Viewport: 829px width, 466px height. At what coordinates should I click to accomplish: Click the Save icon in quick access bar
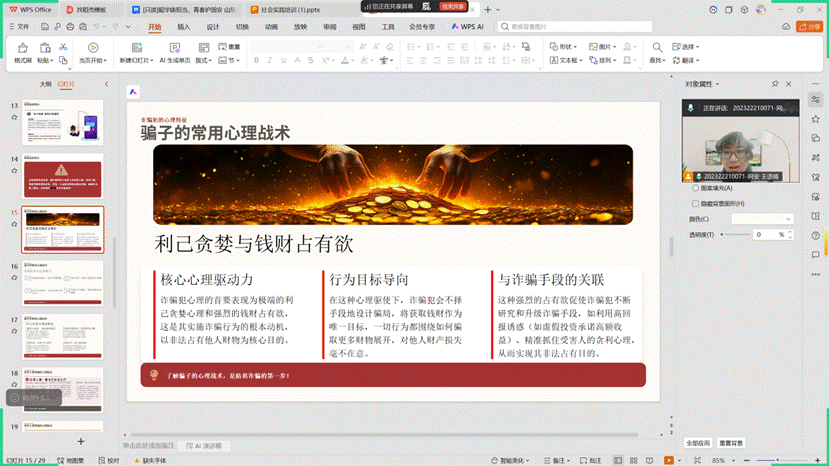pyautogui.click(x=44, y=26)
